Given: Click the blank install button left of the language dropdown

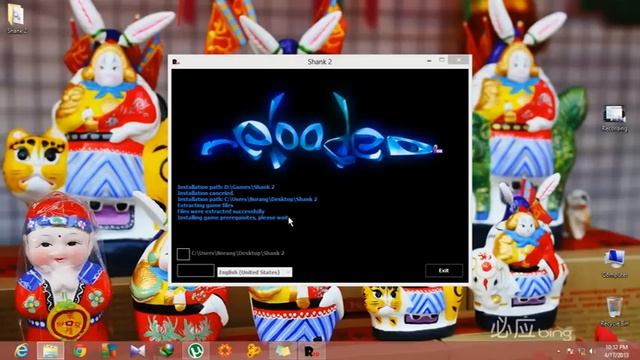Looking at the screenshot, I should [196, 271].
